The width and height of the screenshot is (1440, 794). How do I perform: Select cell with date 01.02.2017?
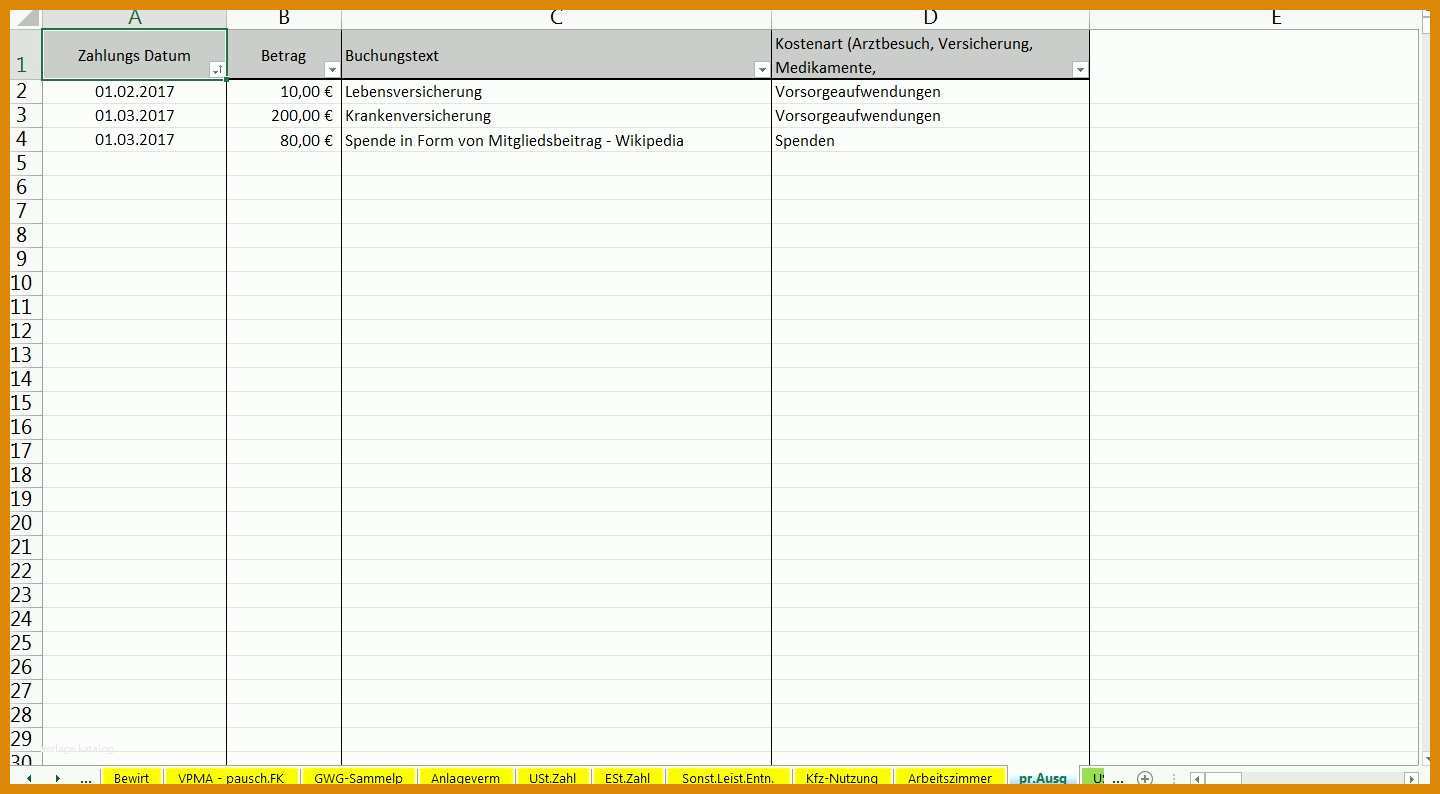click(134, 92)
